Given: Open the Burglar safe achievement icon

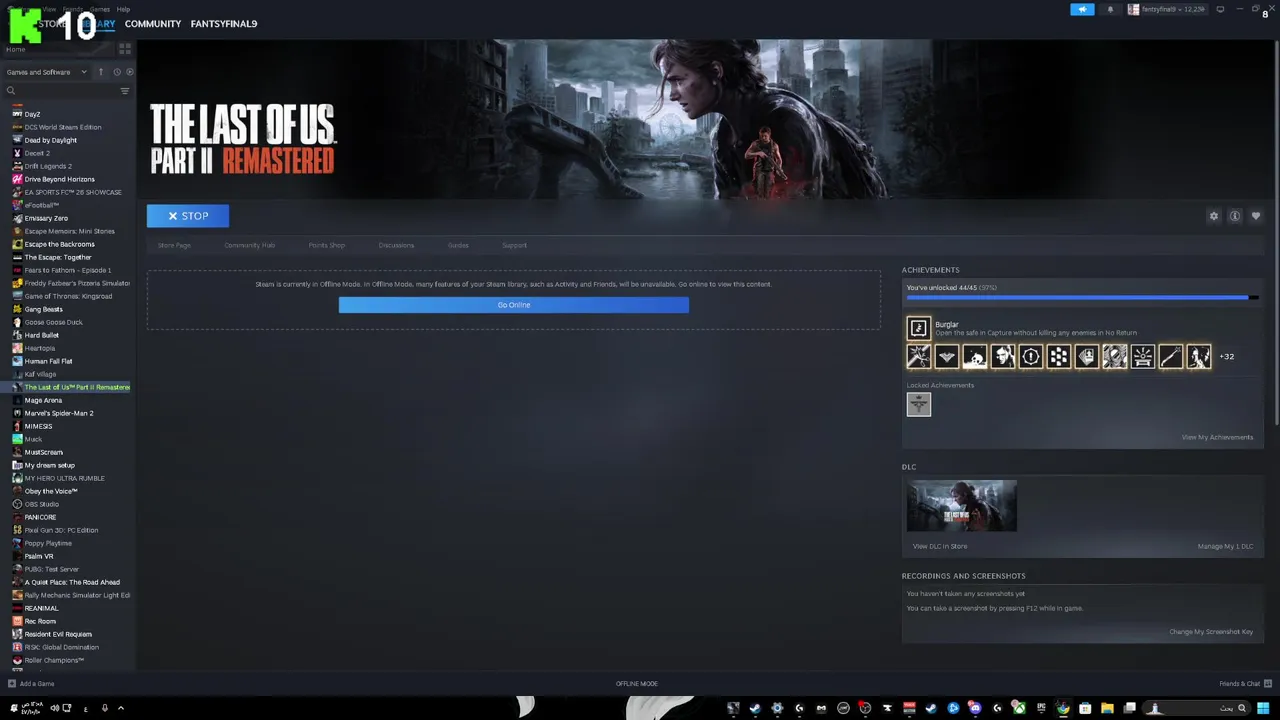Looking at the screenshot, I should (x=918, y=328).
